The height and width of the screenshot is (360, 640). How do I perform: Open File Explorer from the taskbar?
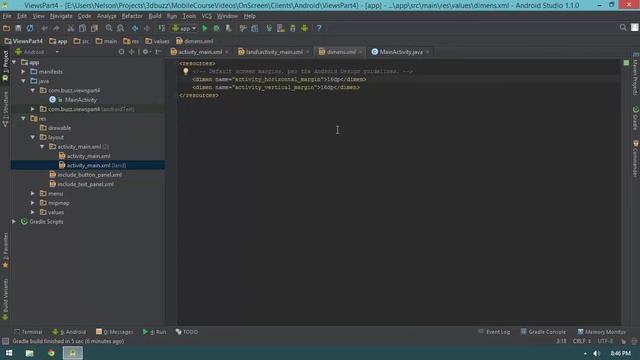pyautogui.click(x=29, y=353)
